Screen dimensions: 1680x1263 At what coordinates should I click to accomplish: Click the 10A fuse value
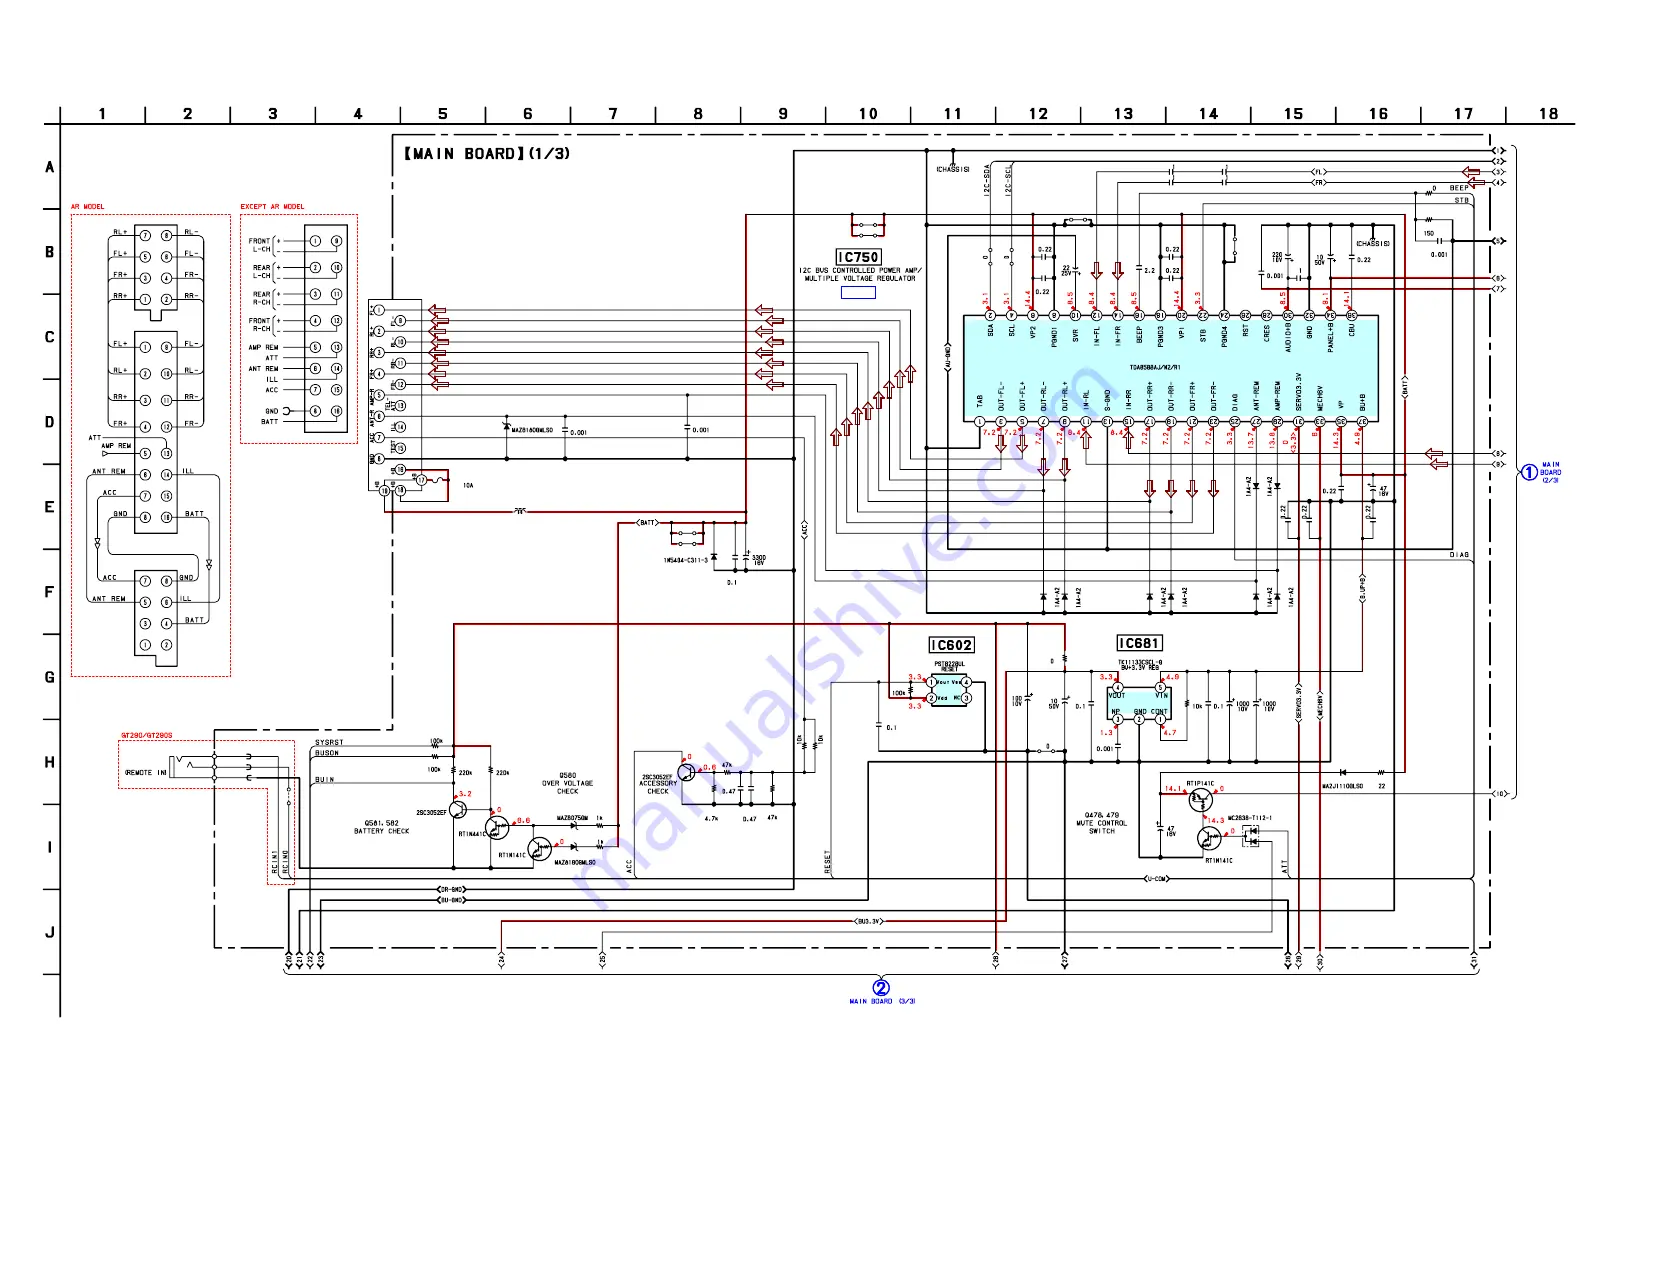(x=468, y=486)
